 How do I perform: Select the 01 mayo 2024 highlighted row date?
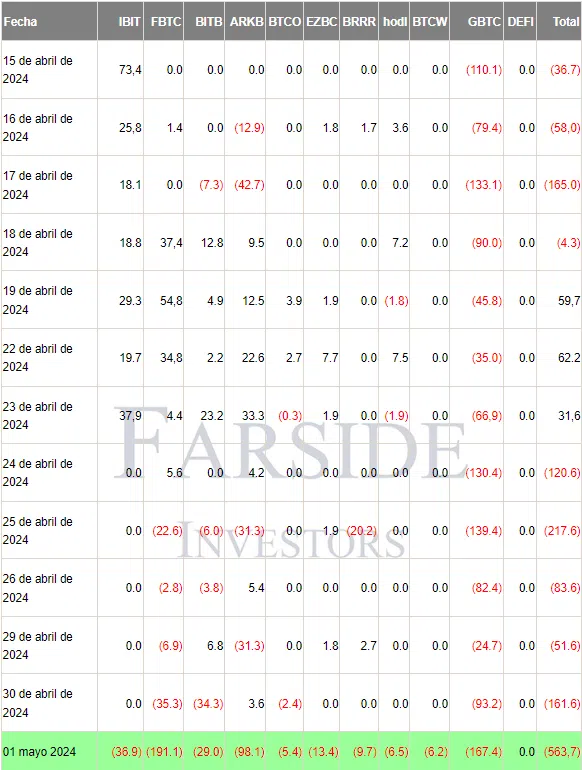click(39, 752)
